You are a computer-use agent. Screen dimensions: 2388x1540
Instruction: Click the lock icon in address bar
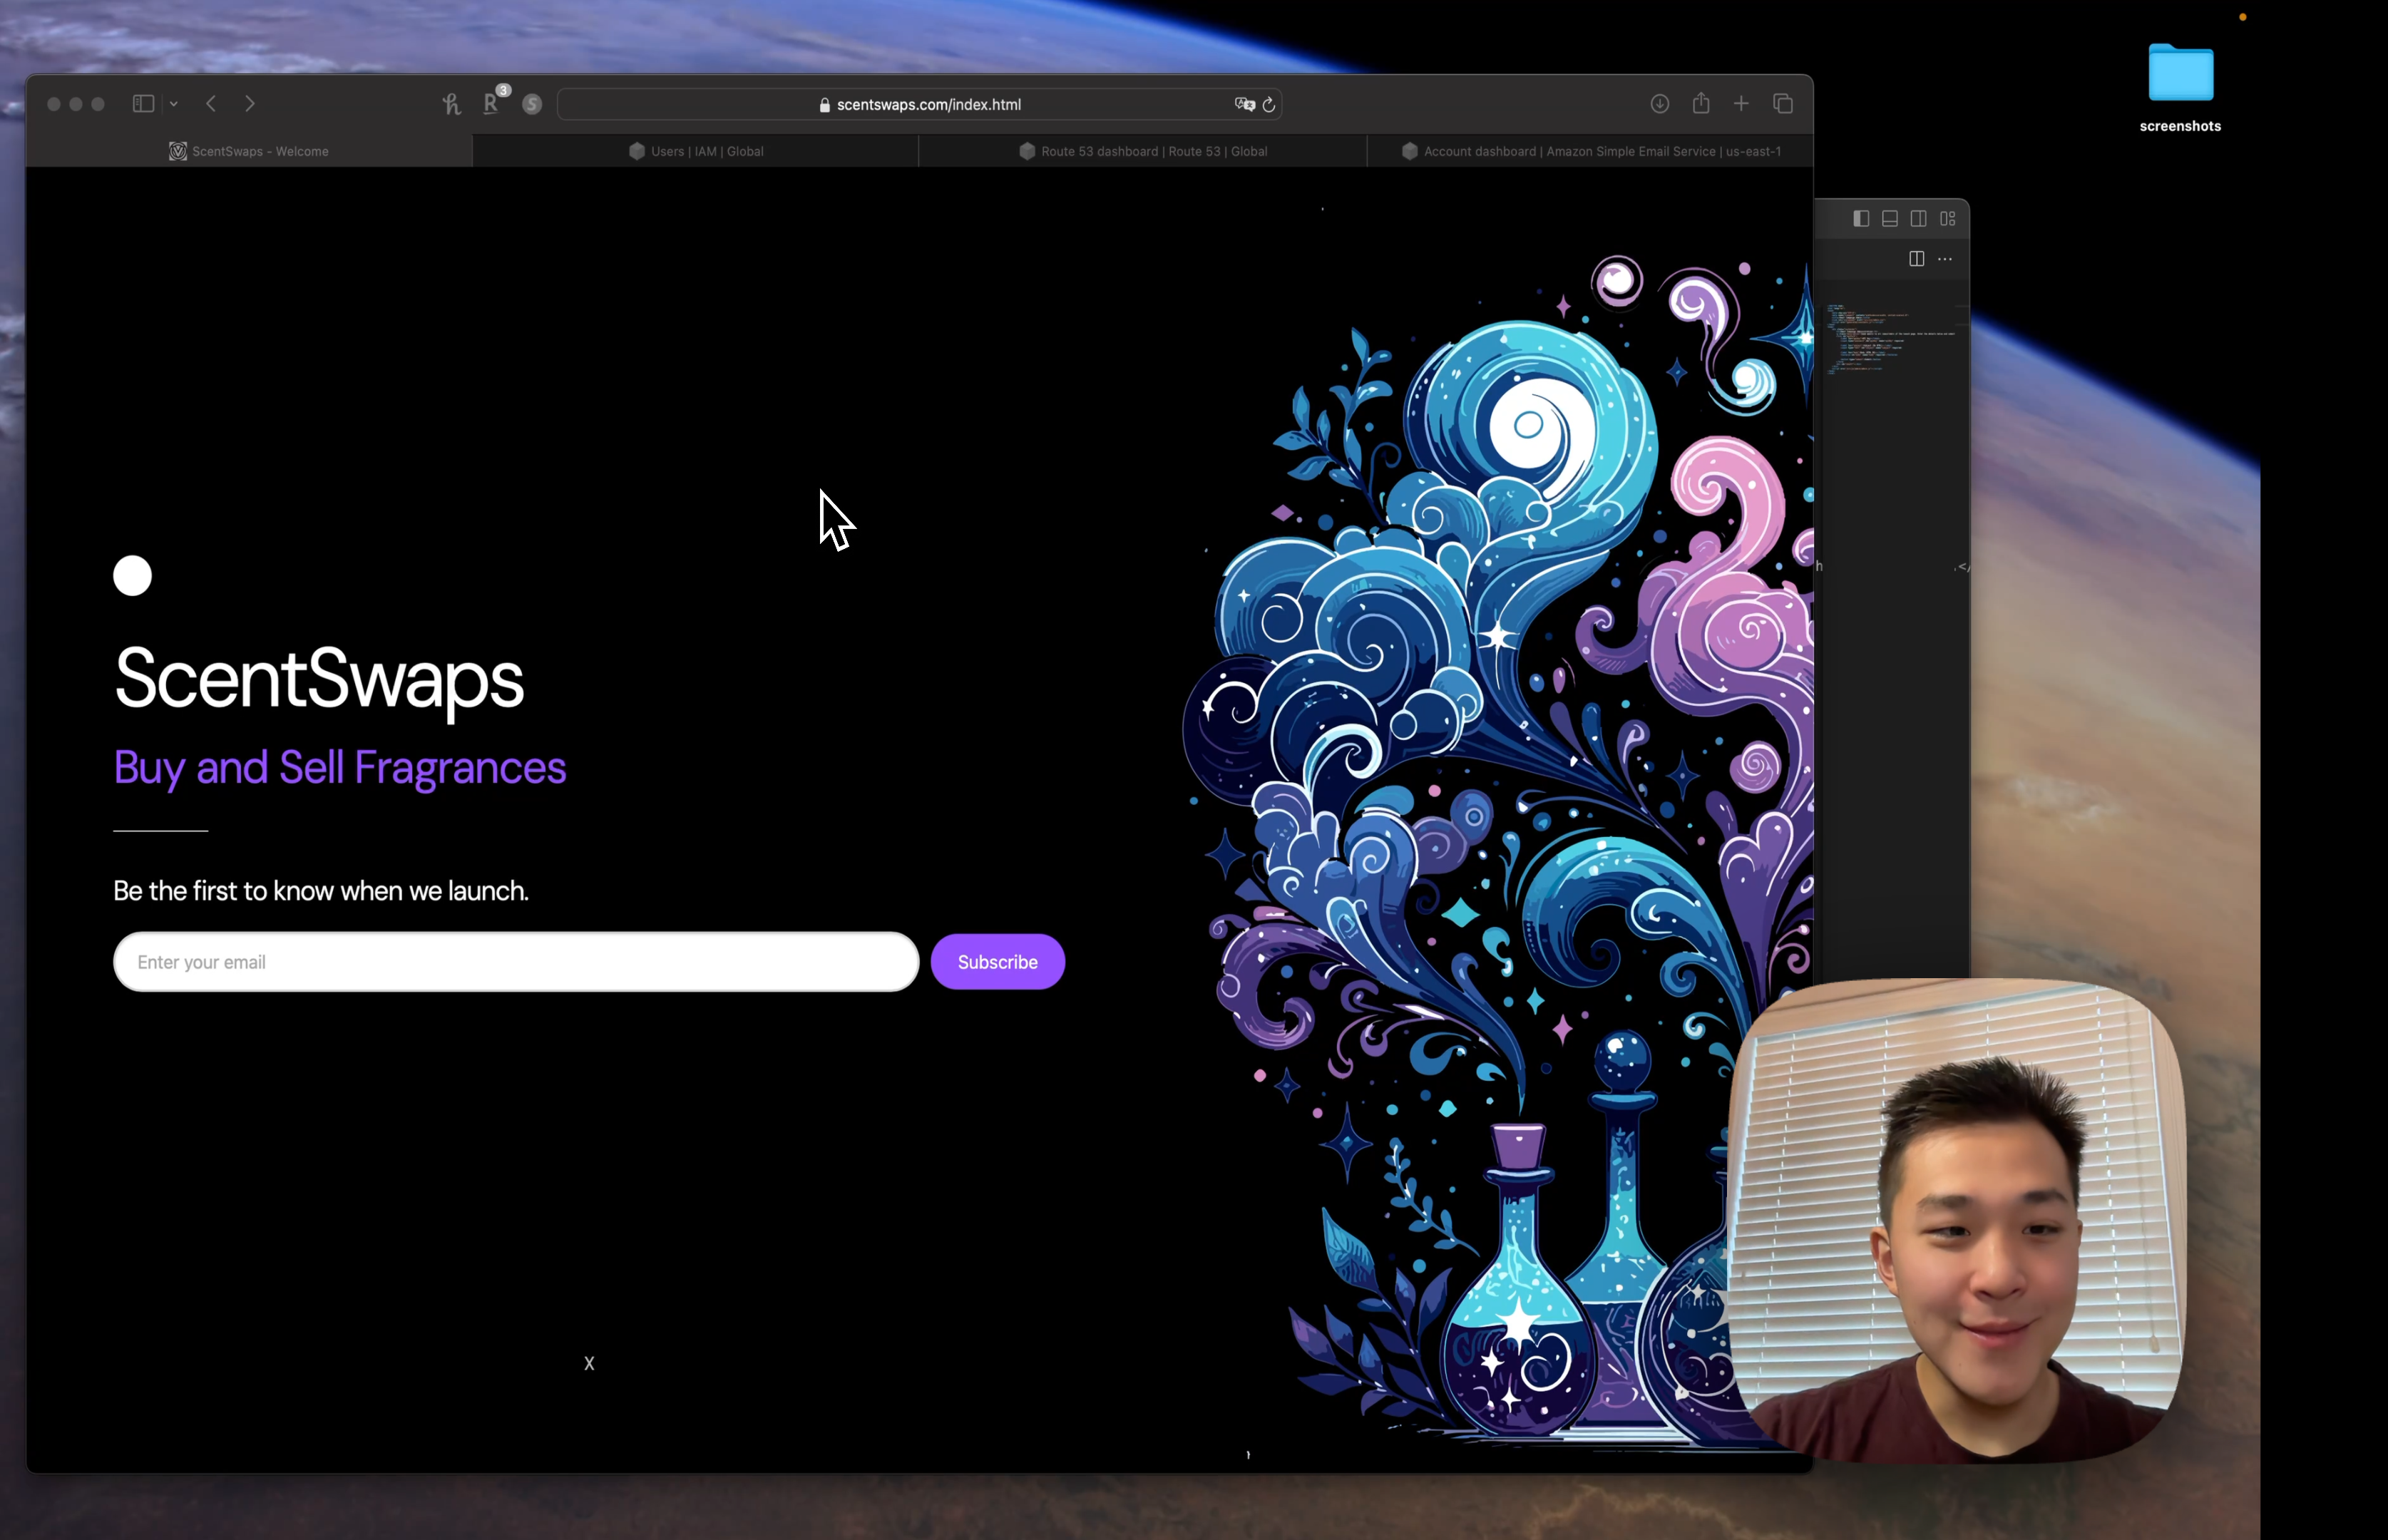(x=825, y=105)
